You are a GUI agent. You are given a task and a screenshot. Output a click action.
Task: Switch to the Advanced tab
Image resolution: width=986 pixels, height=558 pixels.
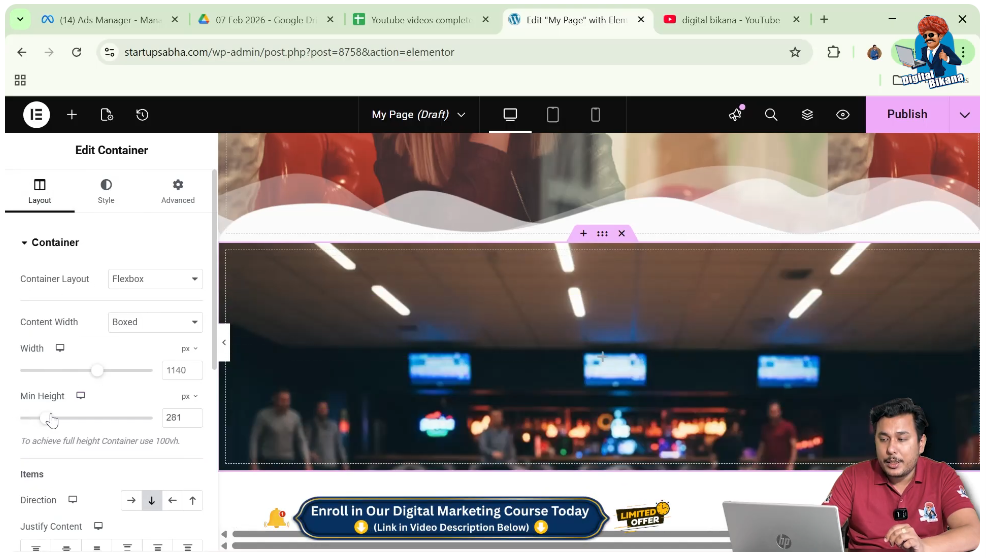click(x=178, y=191)
